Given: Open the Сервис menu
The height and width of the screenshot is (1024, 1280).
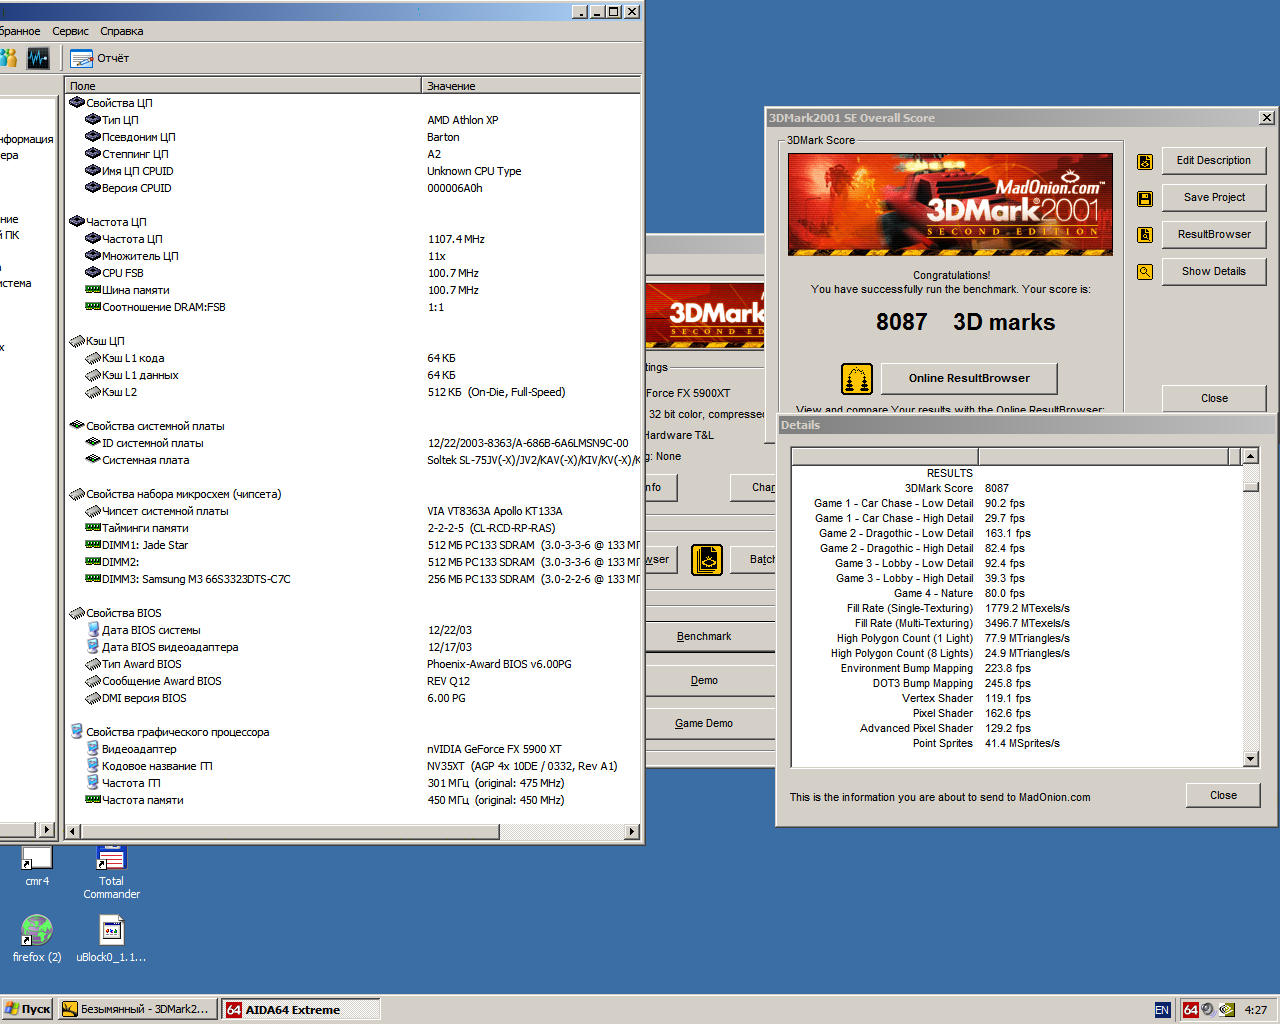Looking at the screenshot, I should (x=70, y=31).
